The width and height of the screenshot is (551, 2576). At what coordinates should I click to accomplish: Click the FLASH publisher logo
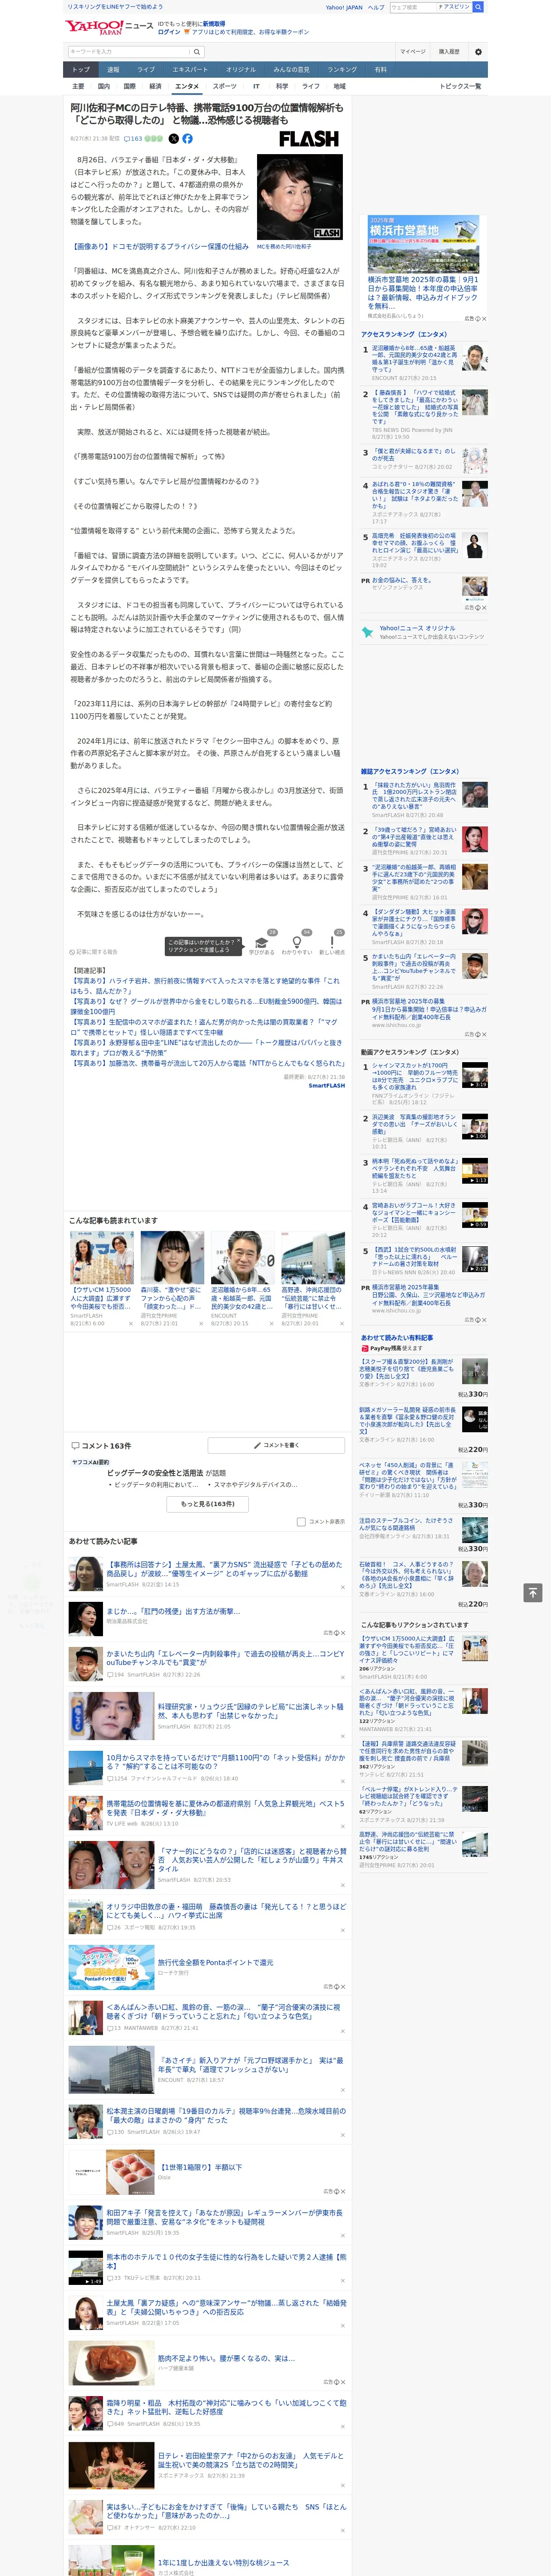point(309,139)
